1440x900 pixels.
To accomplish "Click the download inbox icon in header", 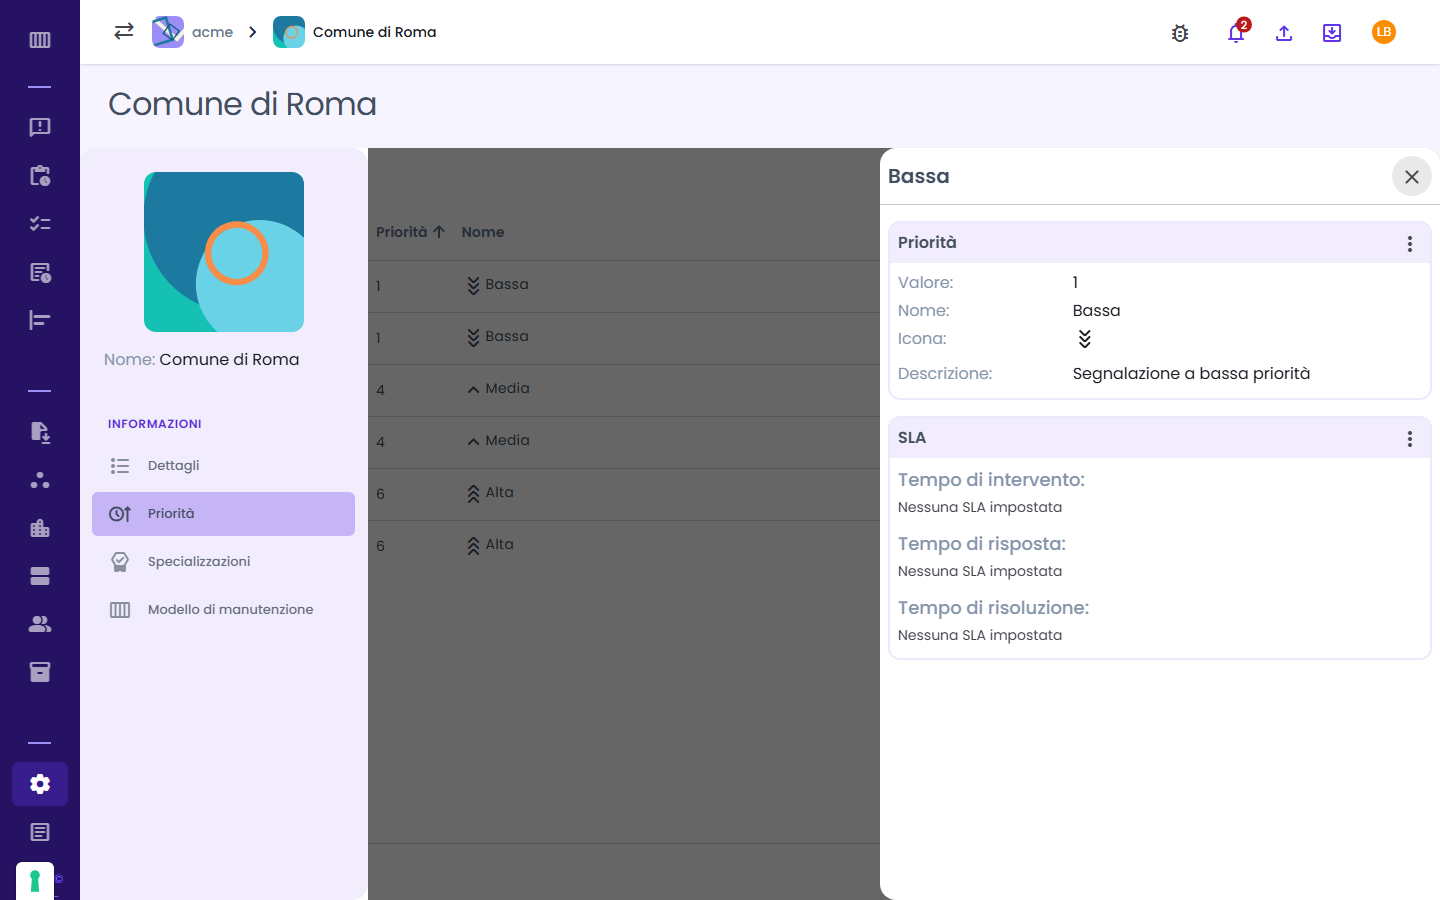I will click(x=1332, y=33).
